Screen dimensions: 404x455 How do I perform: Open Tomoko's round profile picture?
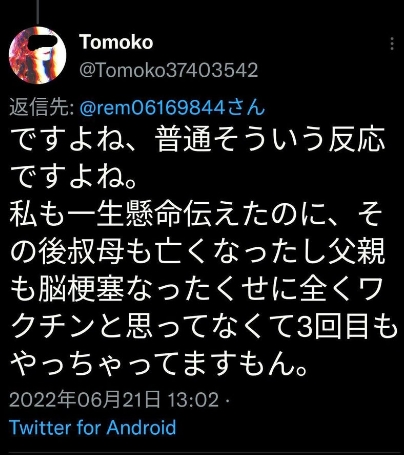pyautogui.click(x=38, y=55)
